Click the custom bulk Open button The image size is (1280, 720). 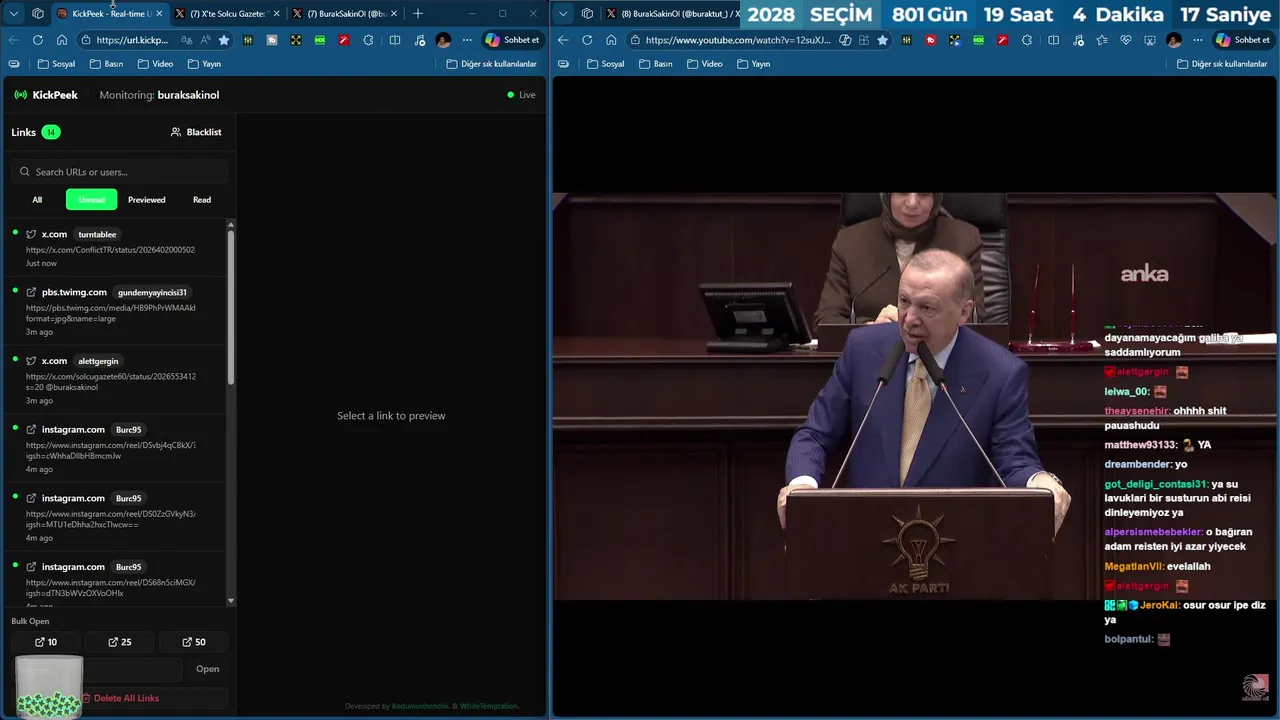[x=207, y=669]
